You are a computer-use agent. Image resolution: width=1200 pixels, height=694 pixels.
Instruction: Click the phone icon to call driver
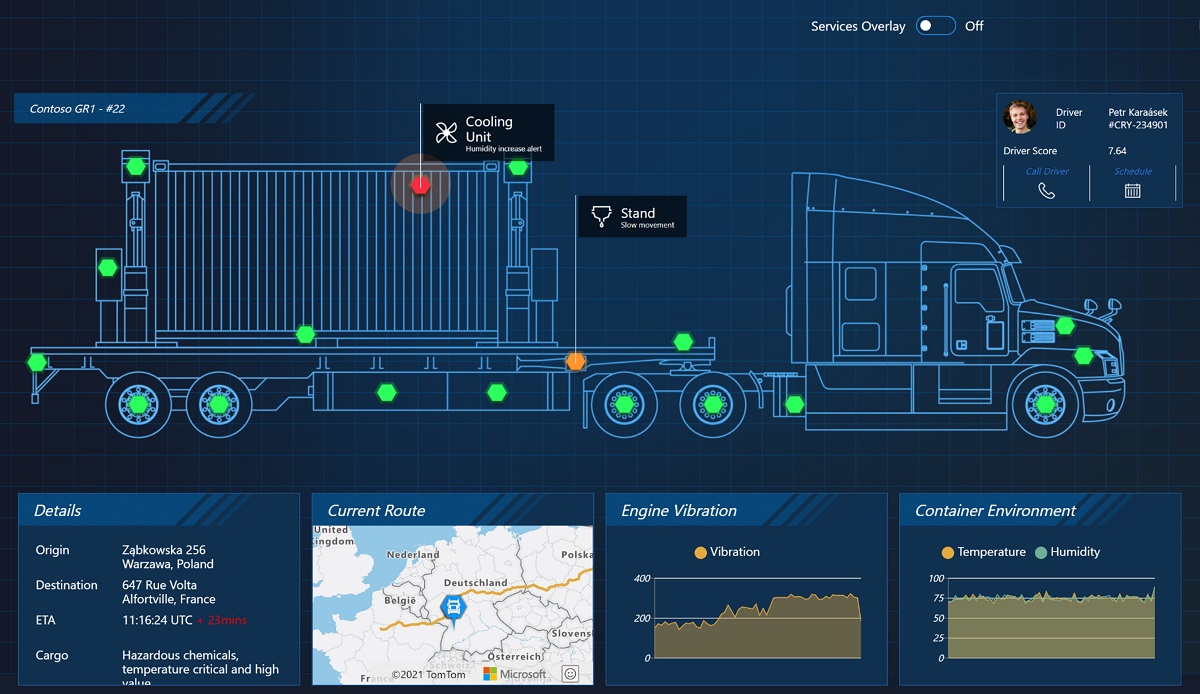click(1046, 190)
